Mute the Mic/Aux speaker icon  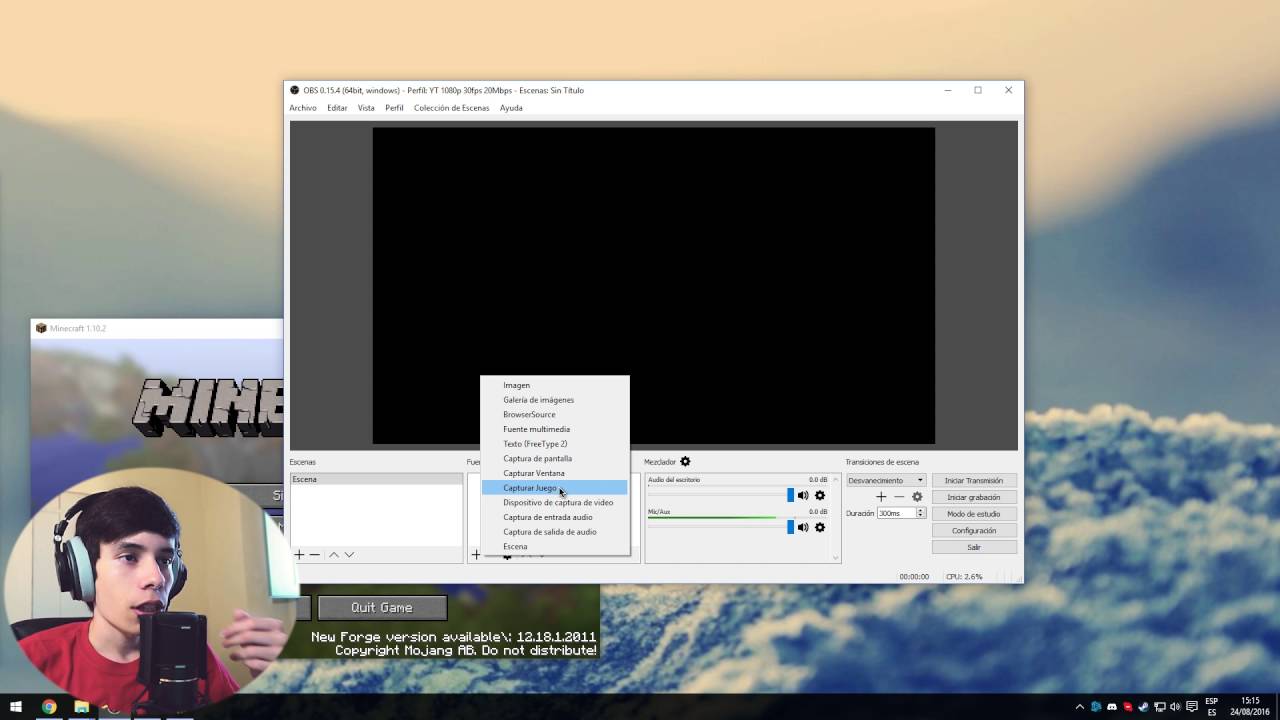803,527
